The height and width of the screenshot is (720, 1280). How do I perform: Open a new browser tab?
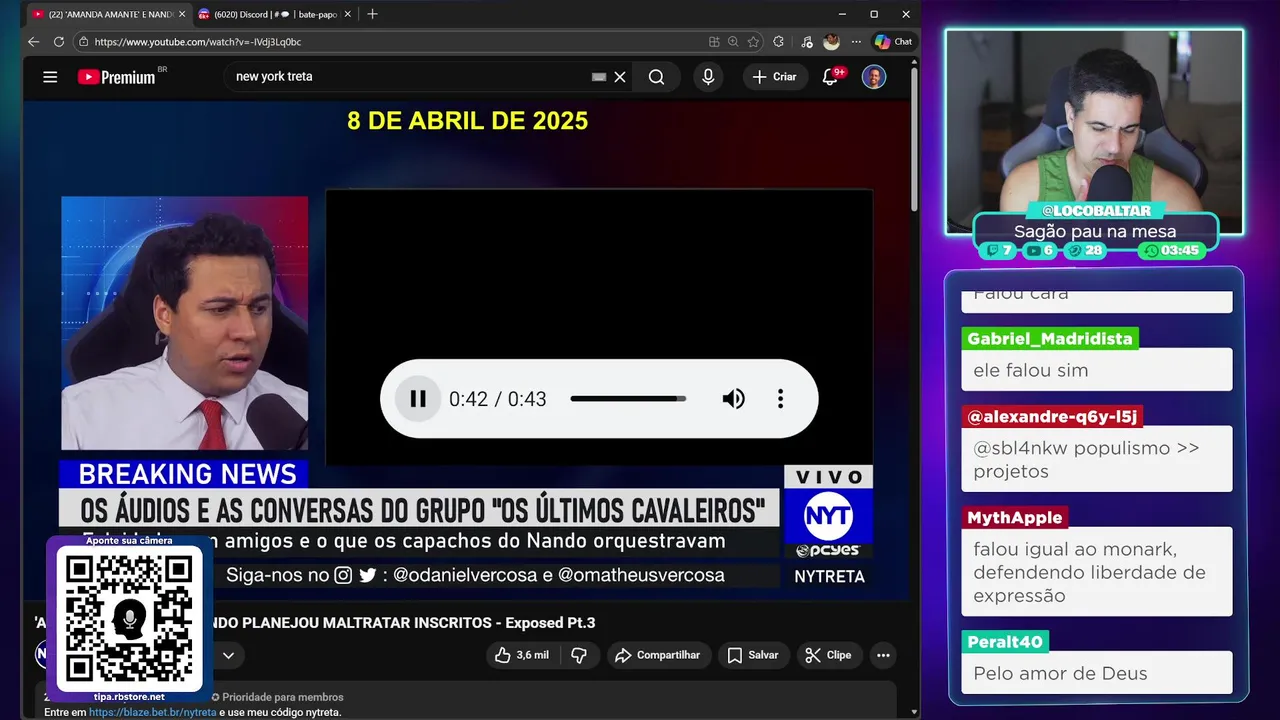(372, 14)
